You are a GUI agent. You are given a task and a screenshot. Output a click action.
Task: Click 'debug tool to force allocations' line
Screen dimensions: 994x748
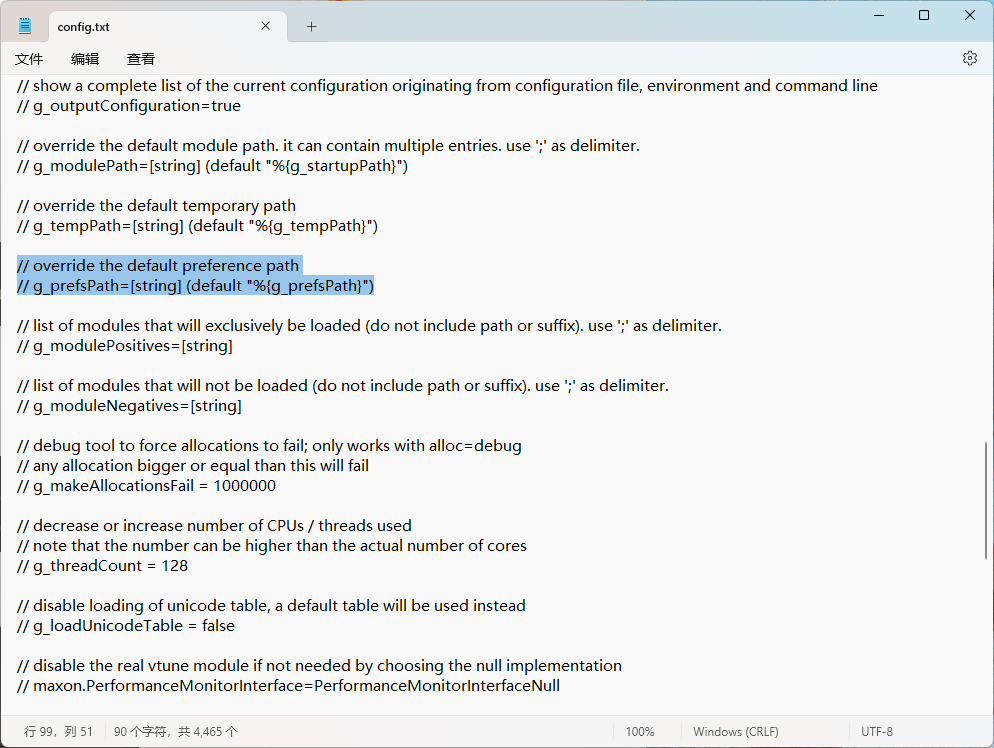269,446
